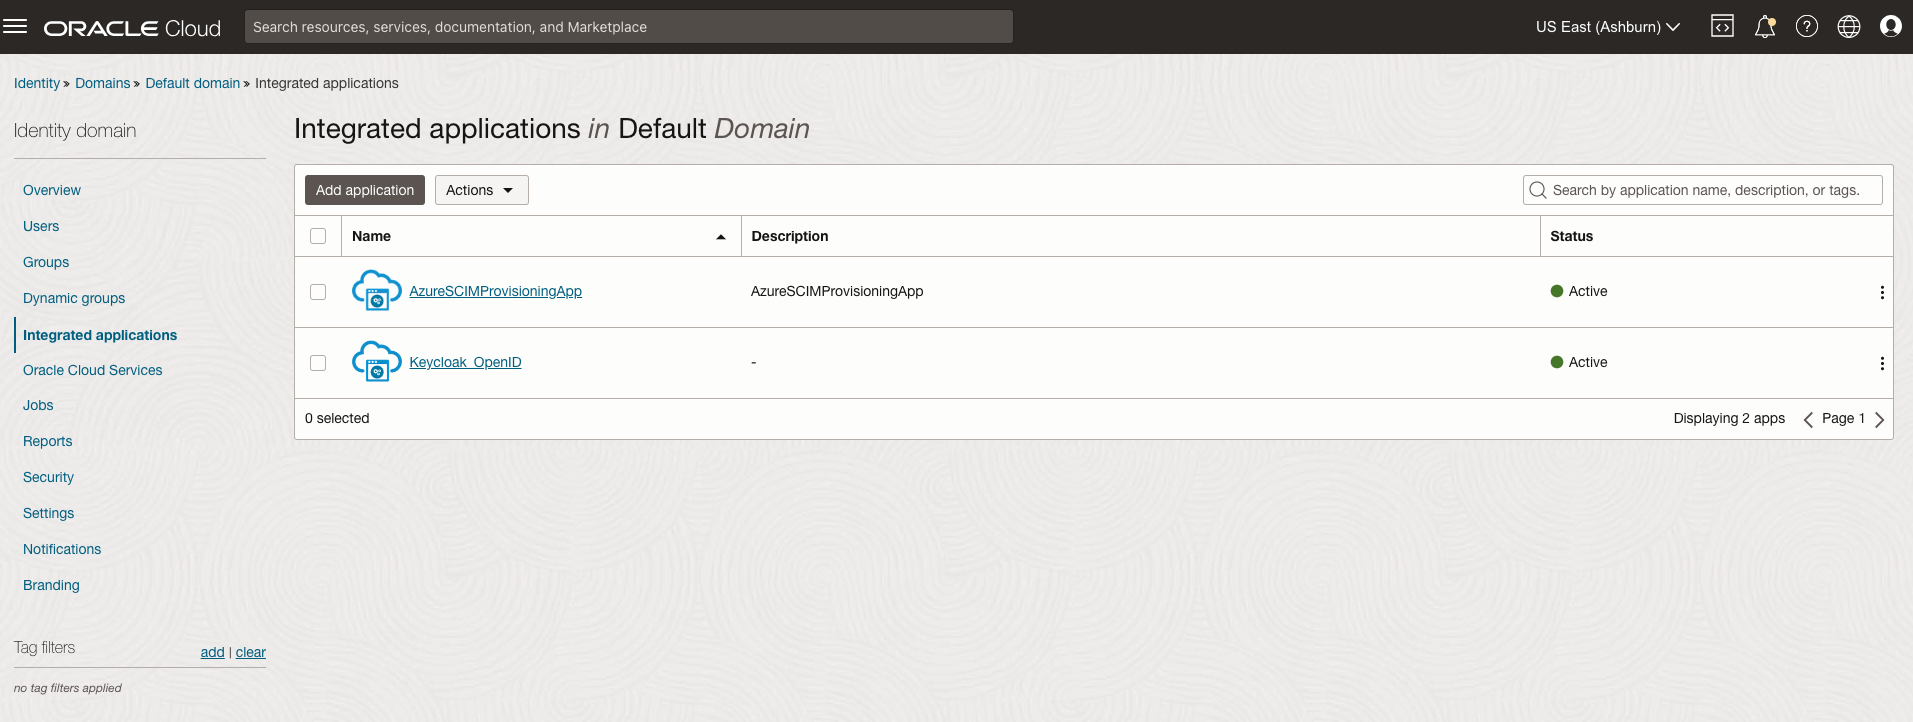Click the Active status of AzureSCIMProvisioningApp

tap(1579, 291)
